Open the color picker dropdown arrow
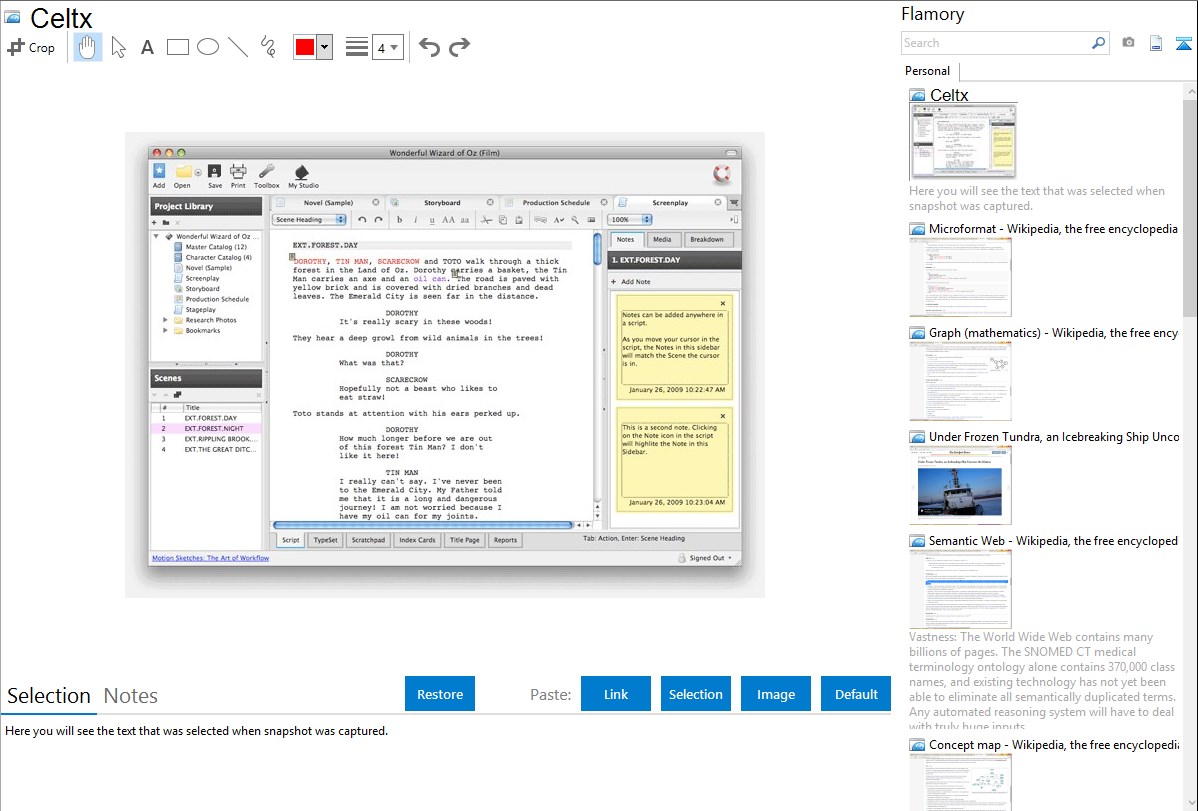The height and width of the screenshot is (811, 1198). (324, 47)
